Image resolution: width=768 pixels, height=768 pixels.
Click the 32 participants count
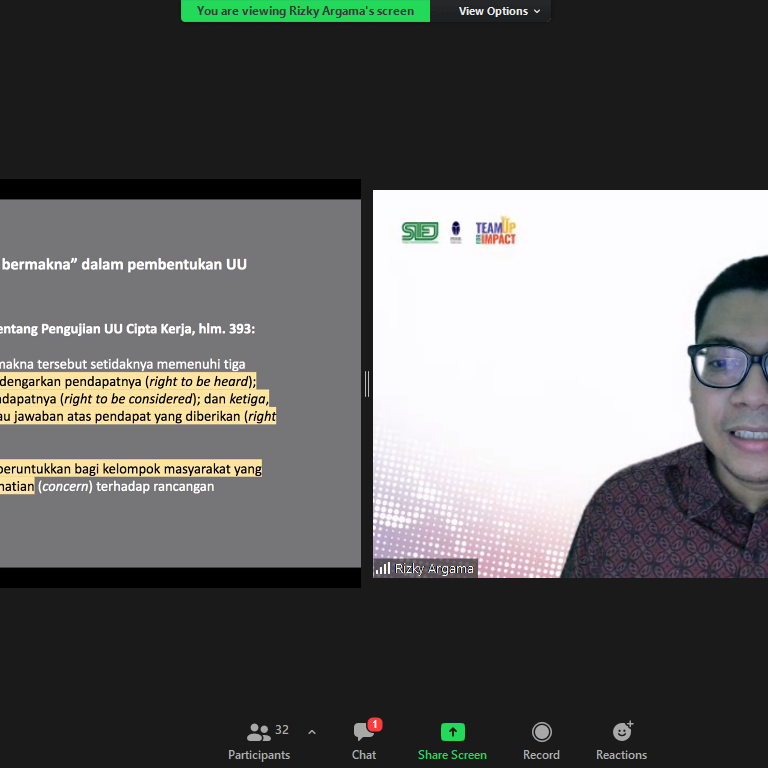(282, 729)
